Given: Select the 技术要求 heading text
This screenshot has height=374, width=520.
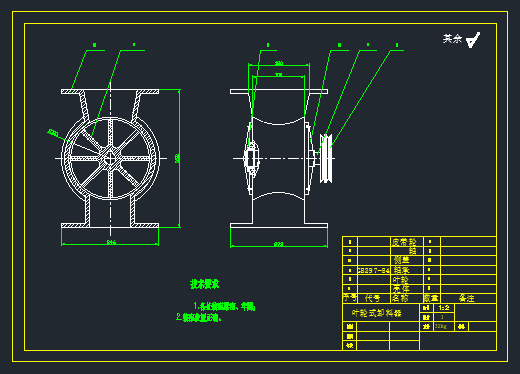Looking at the screenshot, I should [x=205, y=284].
